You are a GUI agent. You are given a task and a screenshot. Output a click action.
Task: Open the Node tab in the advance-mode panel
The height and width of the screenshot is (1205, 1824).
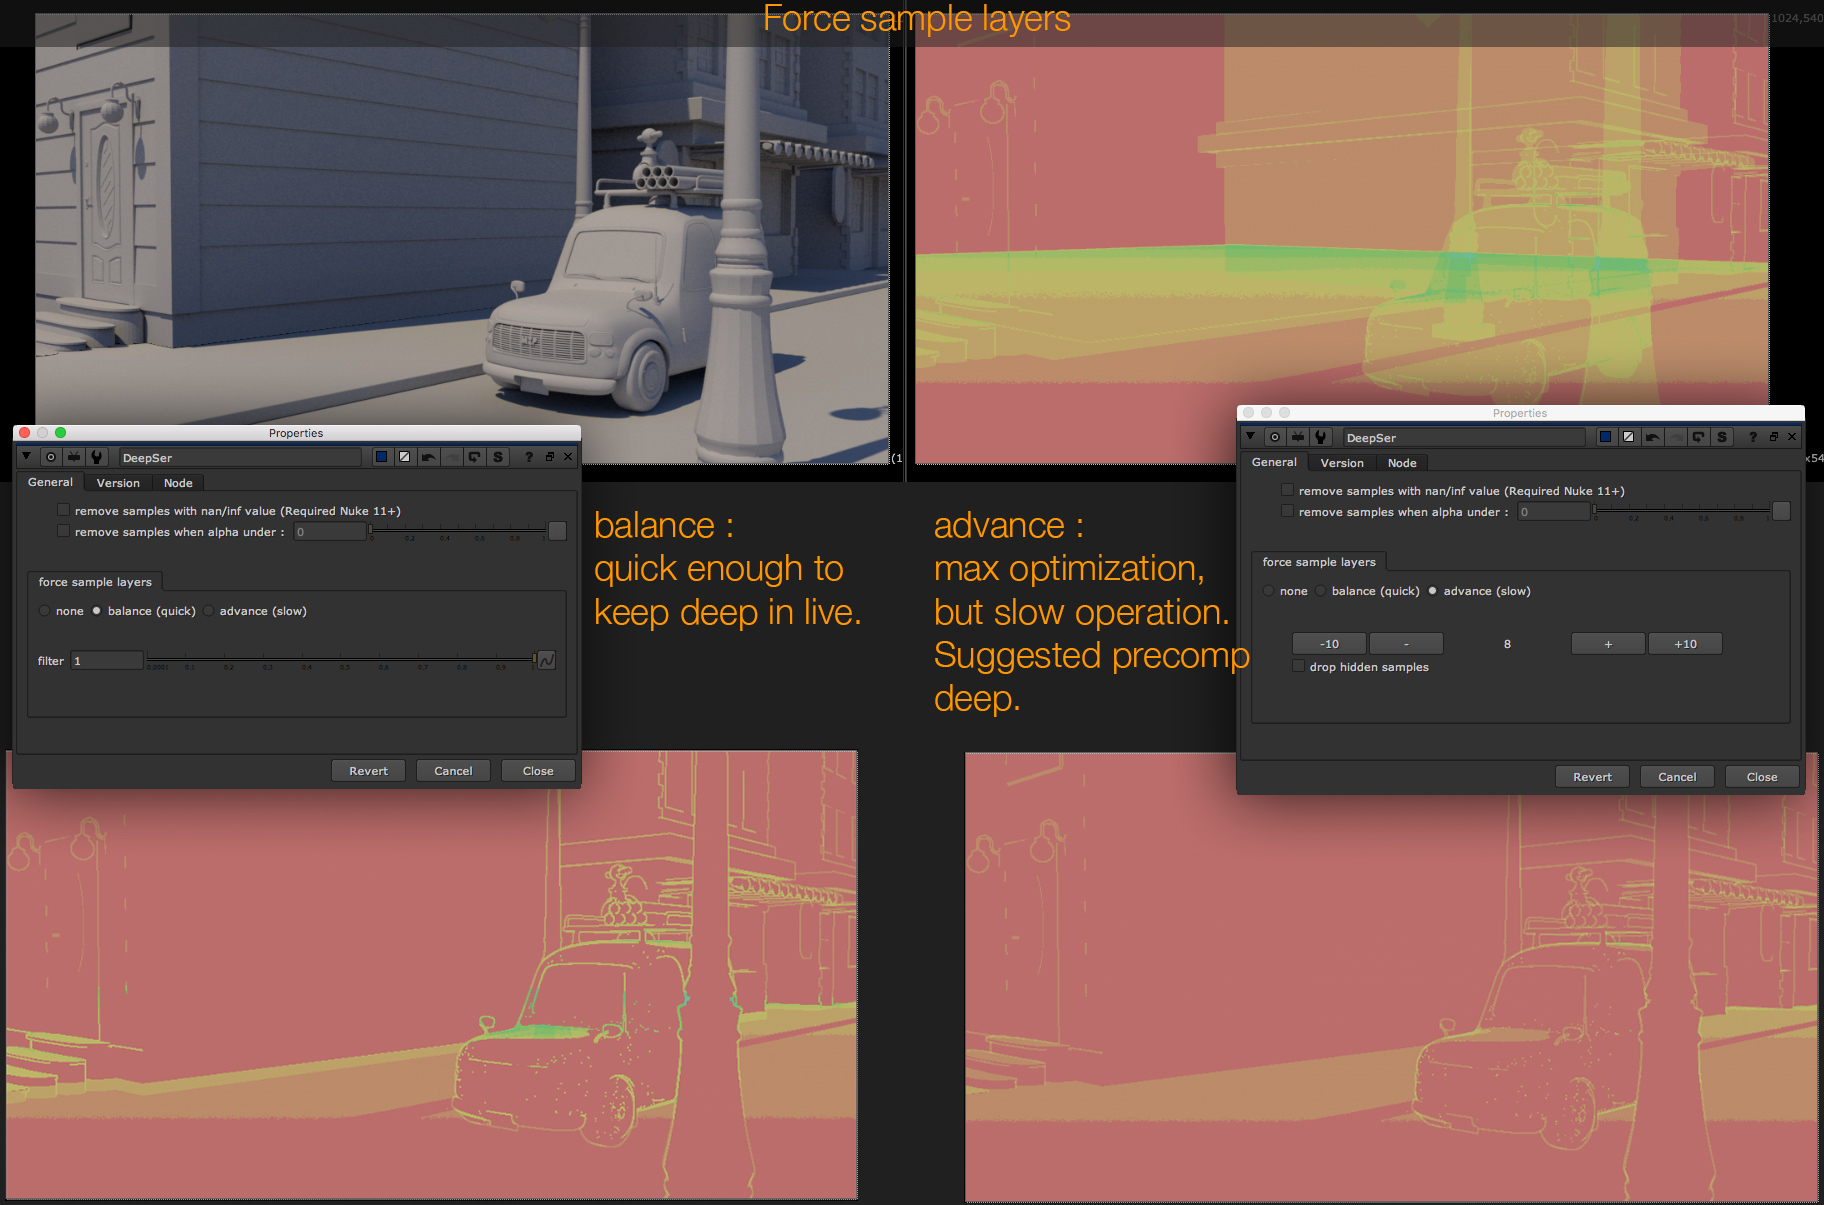tap(1401, 463)
